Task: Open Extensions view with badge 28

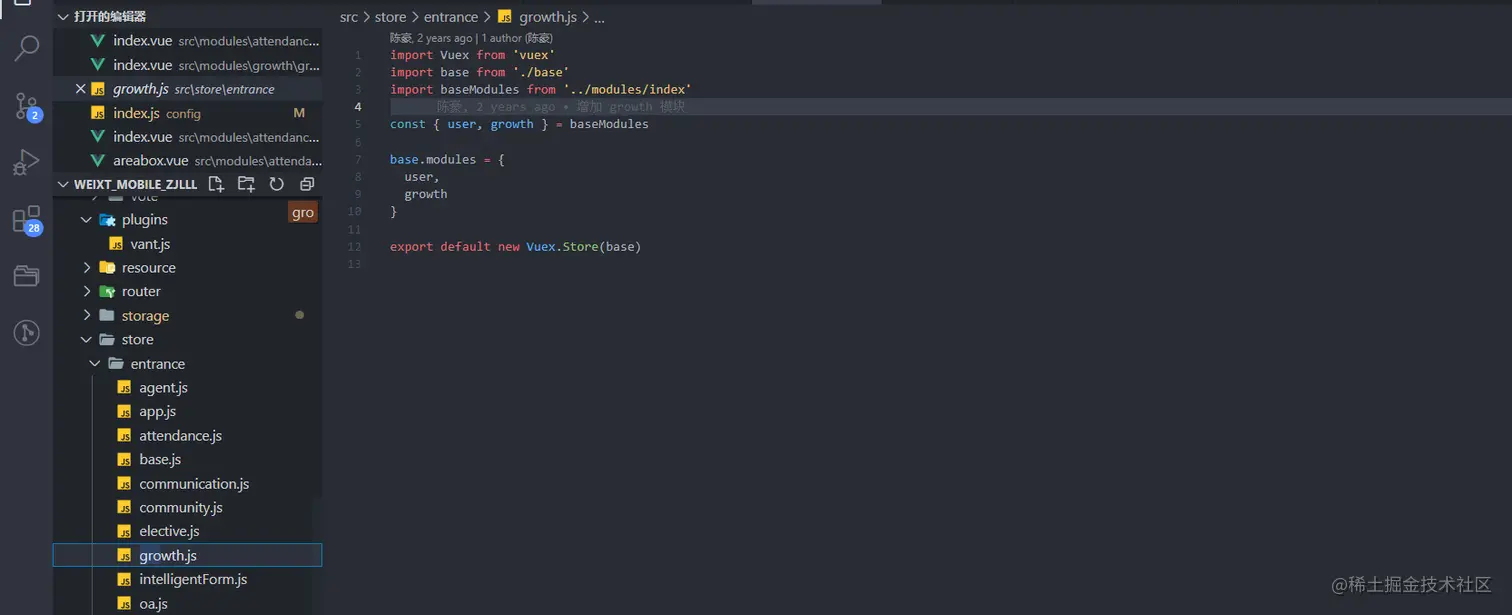Action: pos(27,220)
